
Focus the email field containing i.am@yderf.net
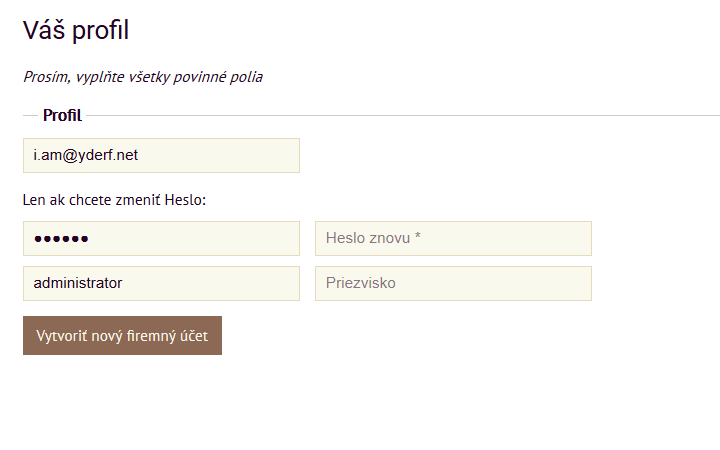pyautogui.click(x=160, y=155)
